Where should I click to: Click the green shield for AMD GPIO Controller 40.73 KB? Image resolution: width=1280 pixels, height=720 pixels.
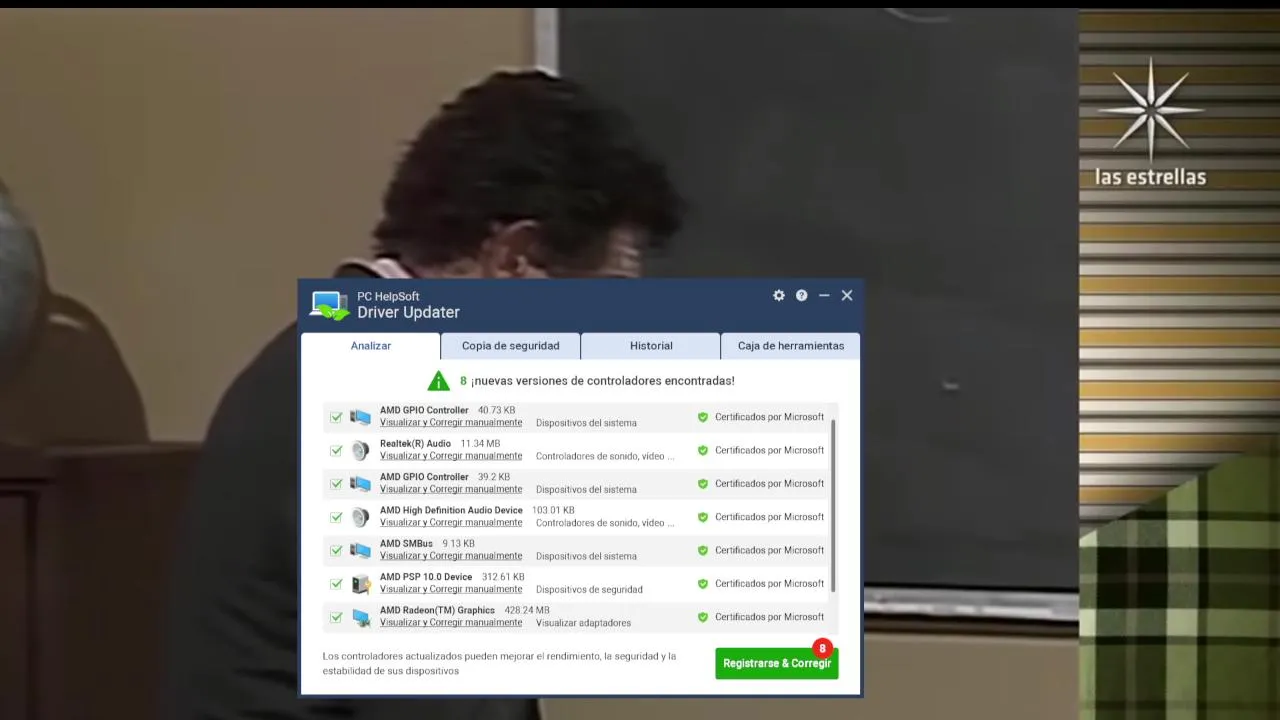tap(703, 417)
